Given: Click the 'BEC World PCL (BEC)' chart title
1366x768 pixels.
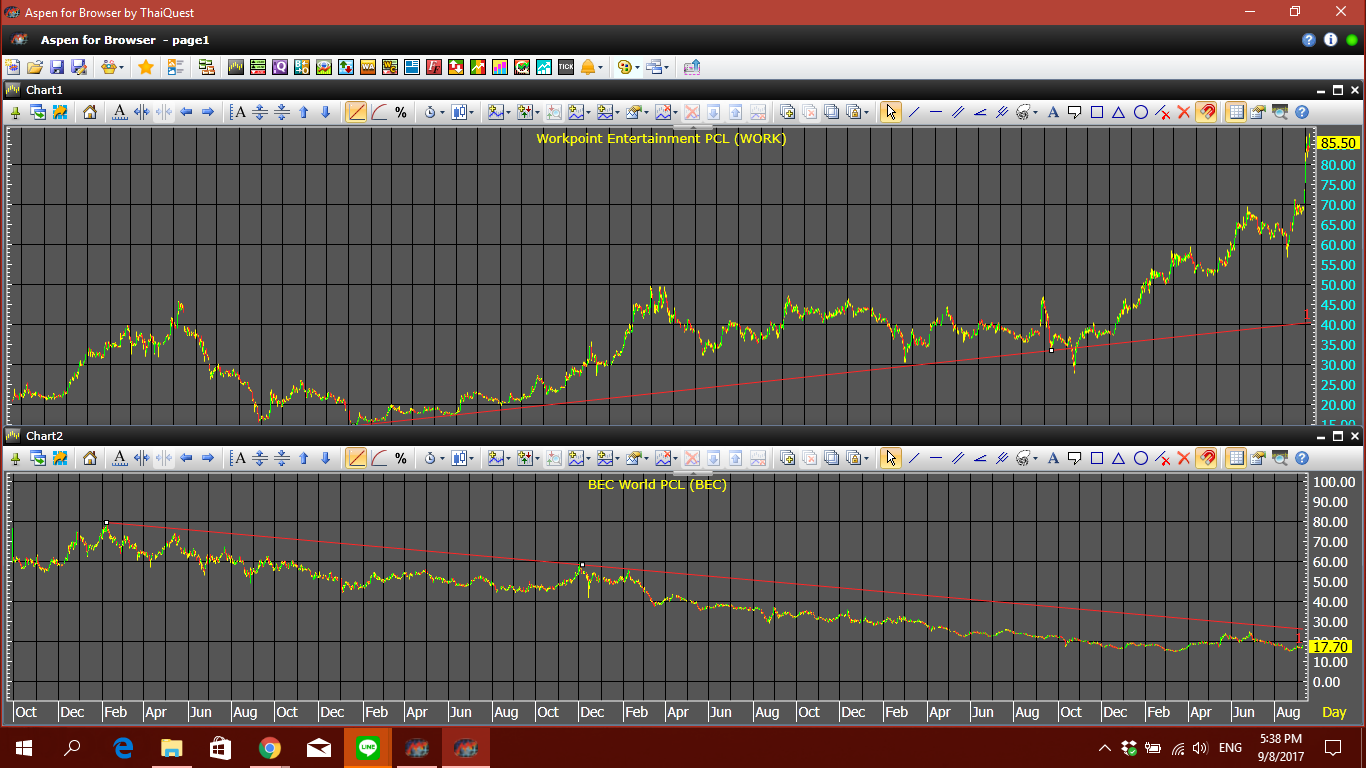Looking at the screenshot, I should pyautogui.click(x=657, y=485).
